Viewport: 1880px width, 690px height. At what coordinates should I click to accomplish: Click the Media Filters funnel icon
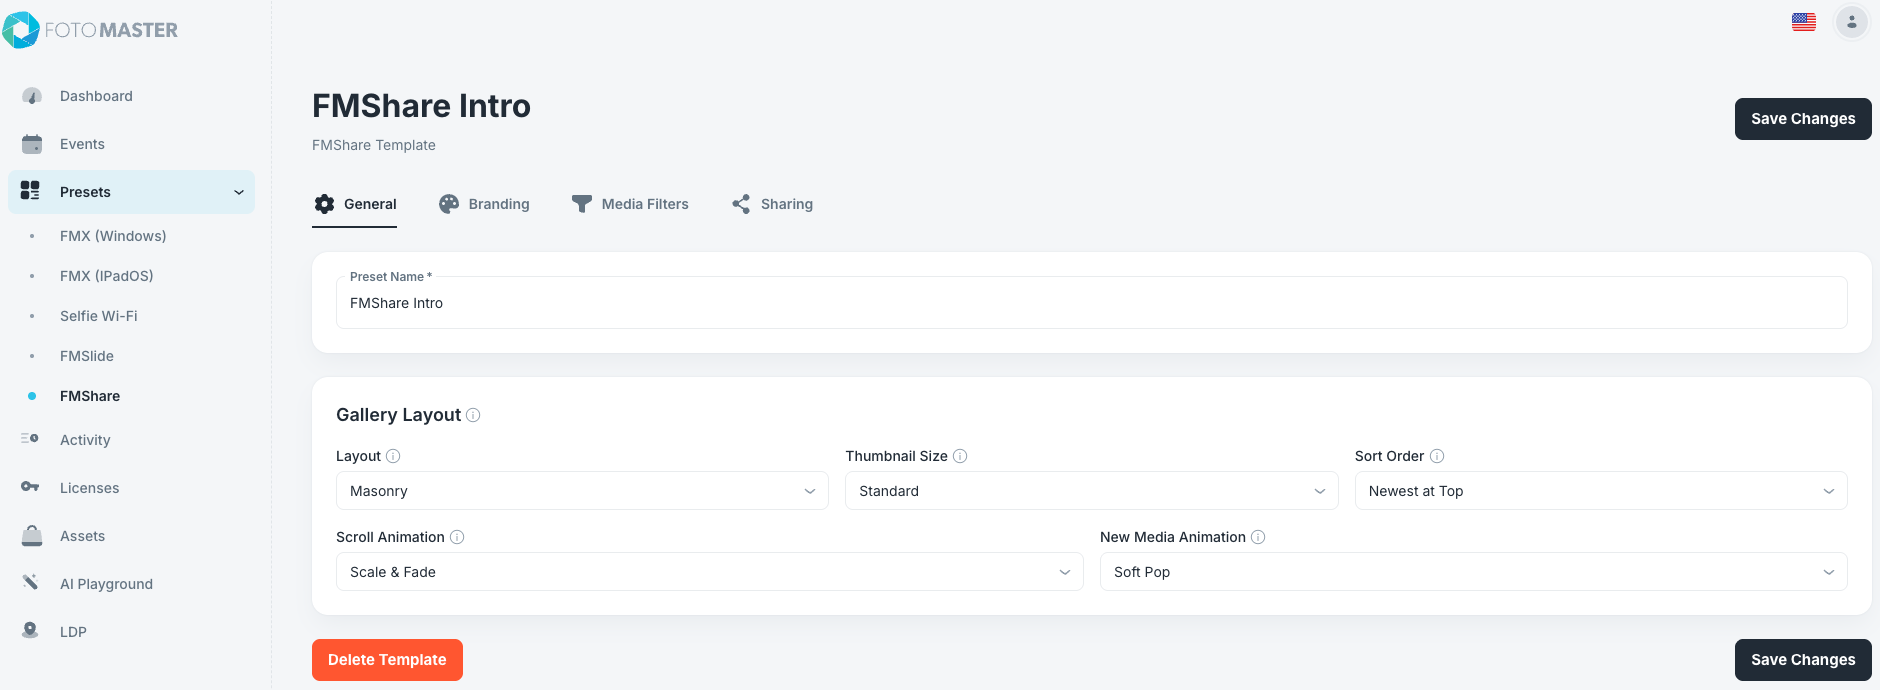582,204
